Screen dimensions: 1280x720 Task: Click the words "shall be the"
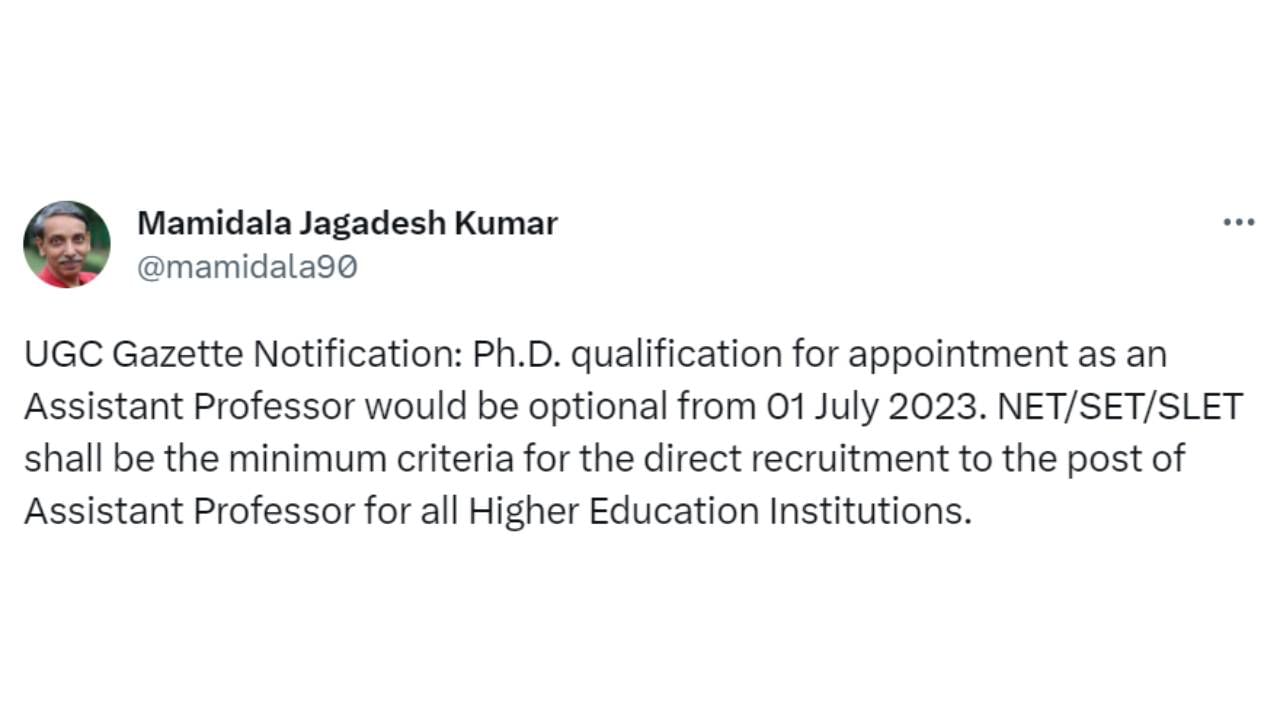pos(121,459)
